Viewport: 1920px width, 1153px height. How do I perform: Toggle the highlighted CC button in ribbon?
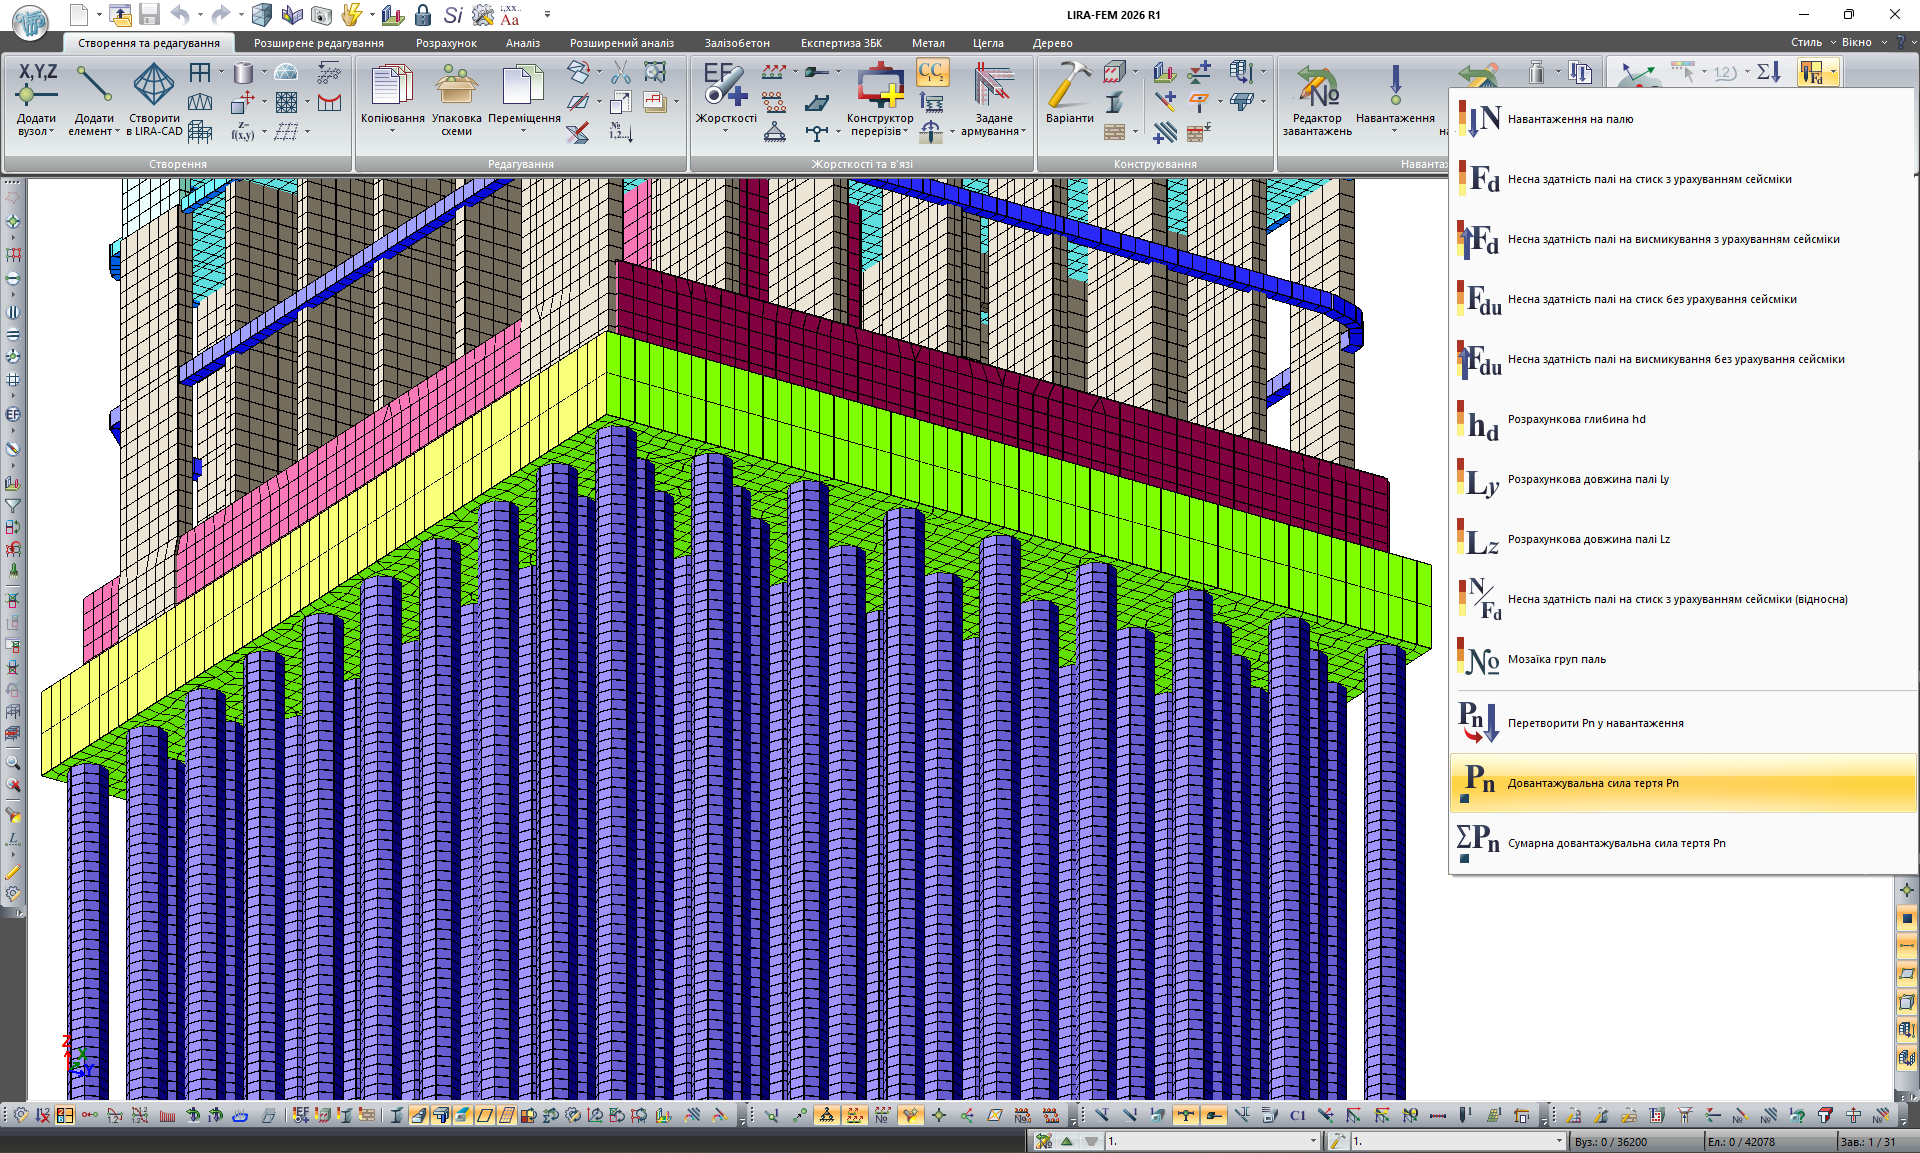pos(931,72)
